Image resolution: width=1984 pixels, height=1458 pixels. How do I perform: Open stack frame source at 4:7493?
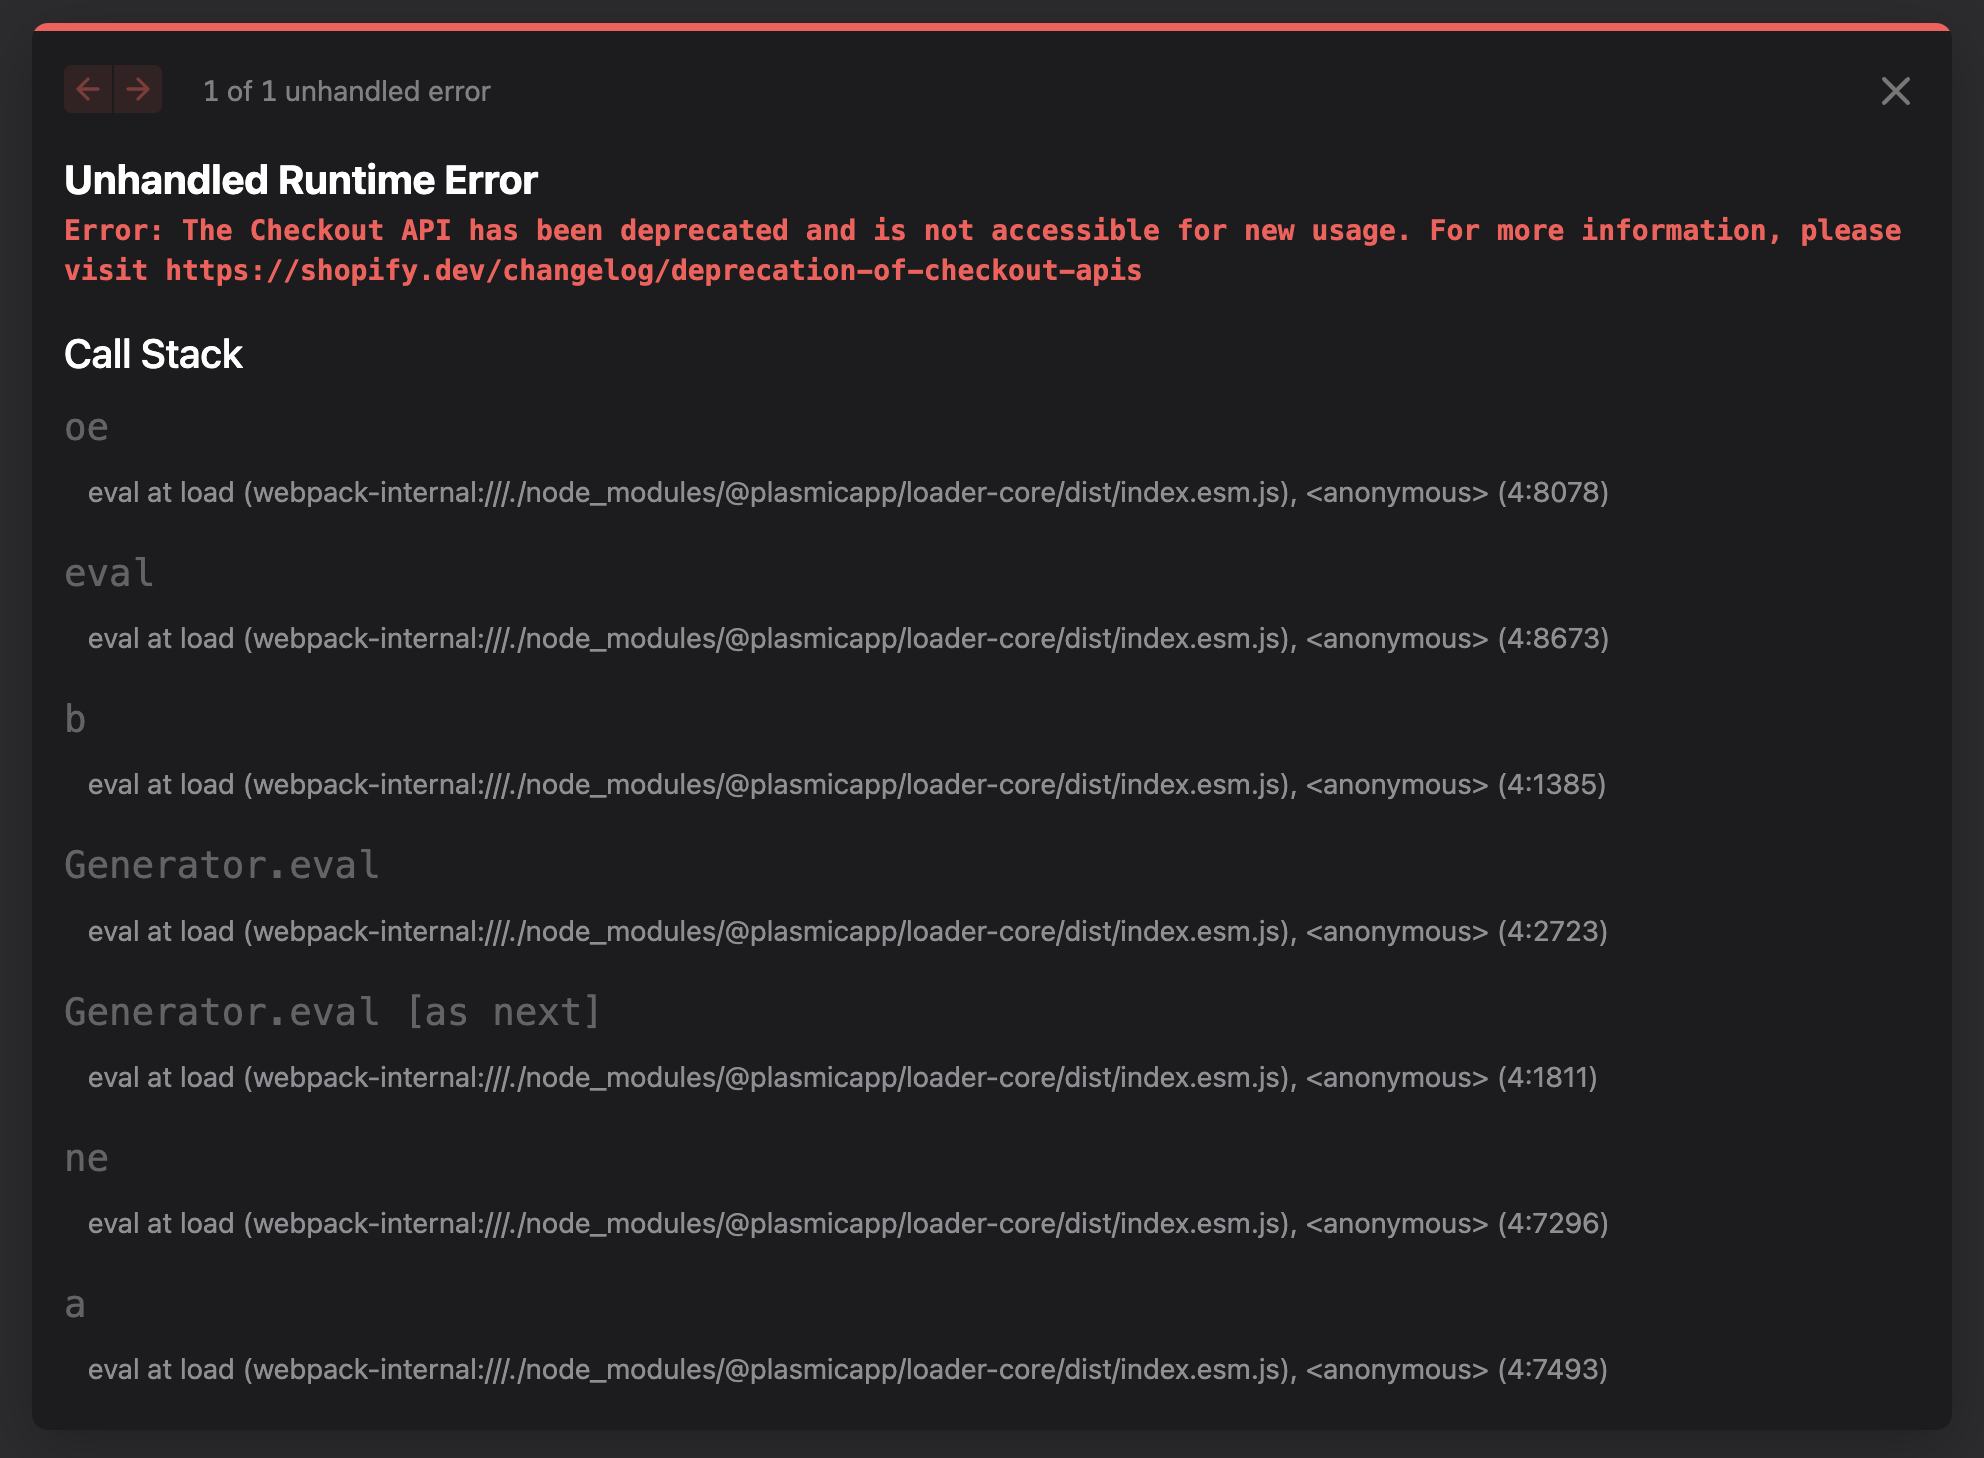847,1370
